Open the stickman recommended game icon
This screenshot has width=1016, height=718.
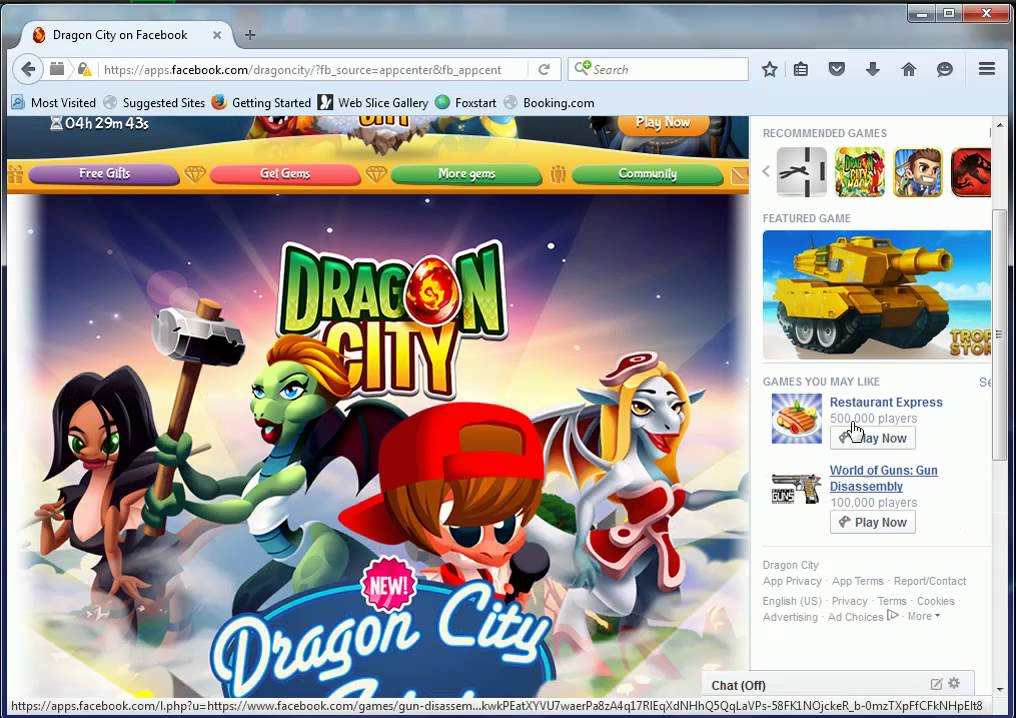(802, 172)
